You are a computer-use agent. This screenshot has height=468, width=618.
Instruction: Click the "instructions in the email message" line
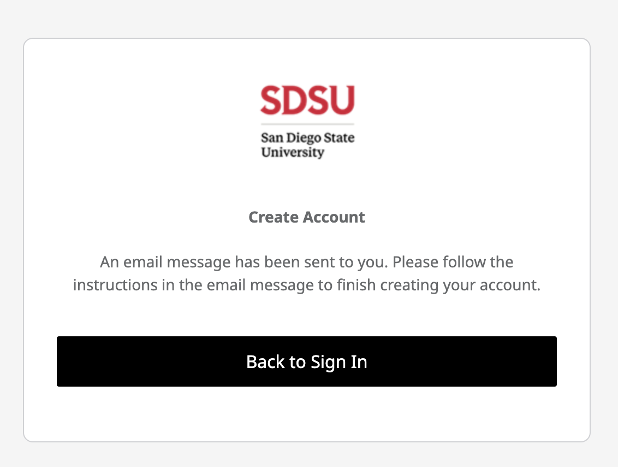(307, 285)
